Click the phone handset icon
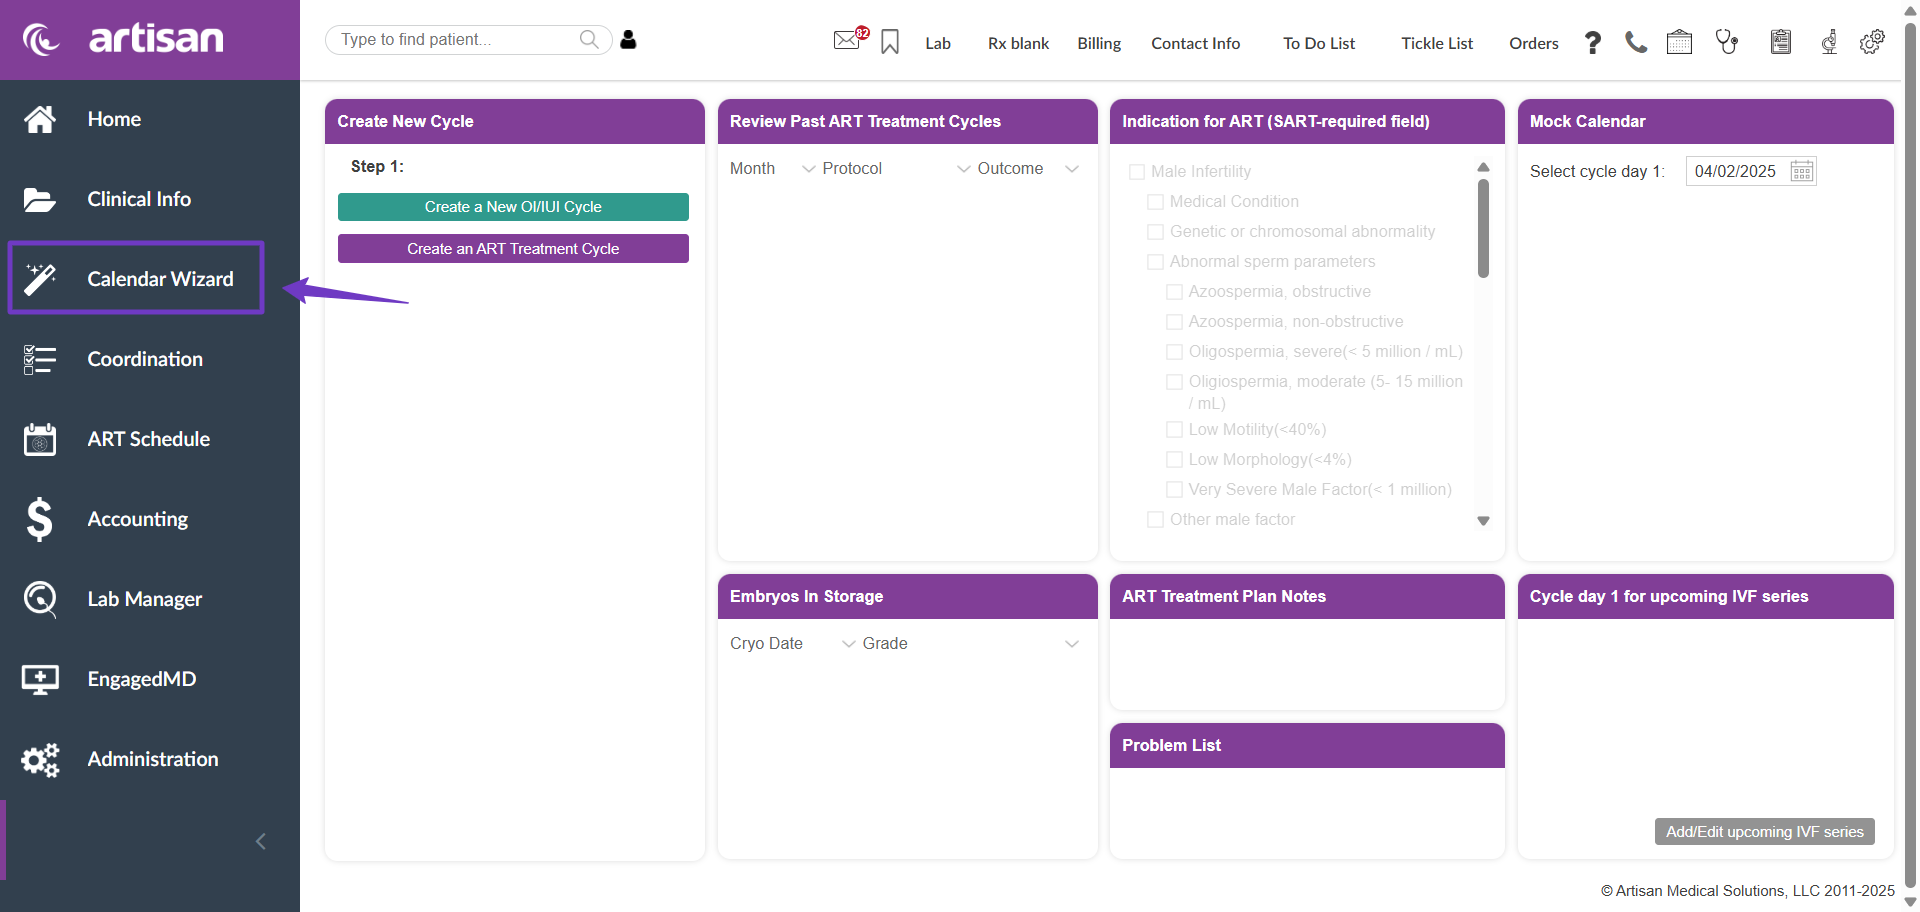The height and width of the screenshot is (912, 1920). coord(1636,42)
